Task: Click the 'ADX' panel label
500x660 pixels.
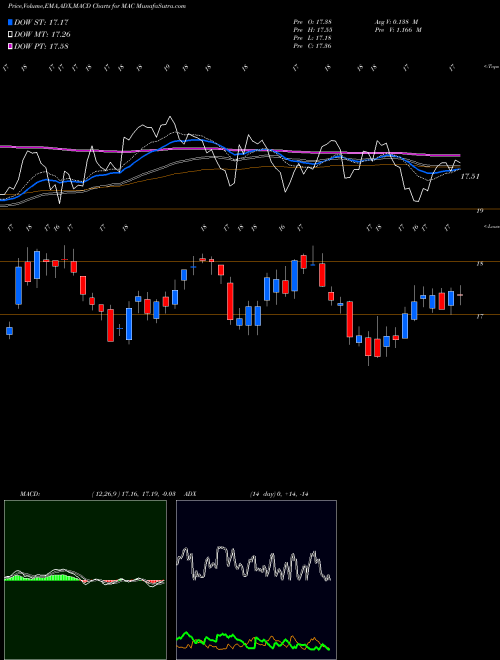Action: pyautogui.click(x=191, y=494)
